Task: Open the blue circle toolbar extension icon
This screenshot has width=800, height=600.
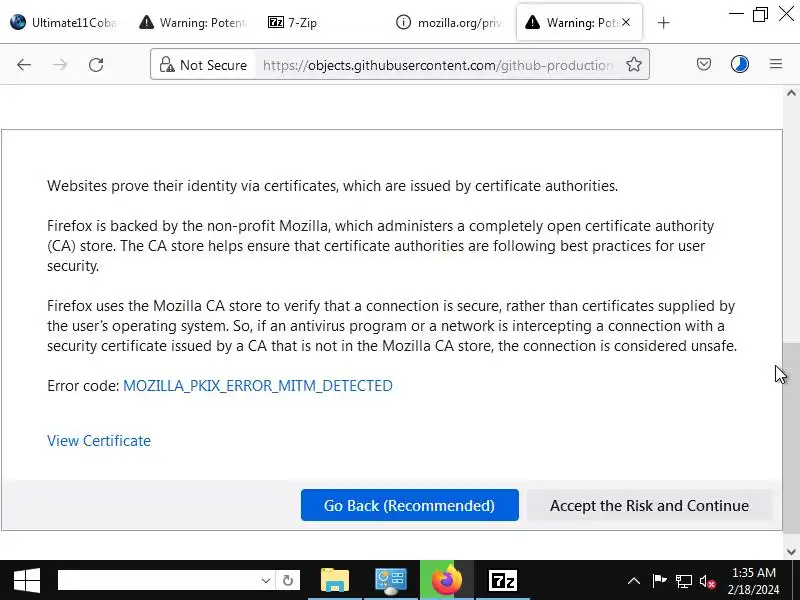Action: (x=740, y=64)
